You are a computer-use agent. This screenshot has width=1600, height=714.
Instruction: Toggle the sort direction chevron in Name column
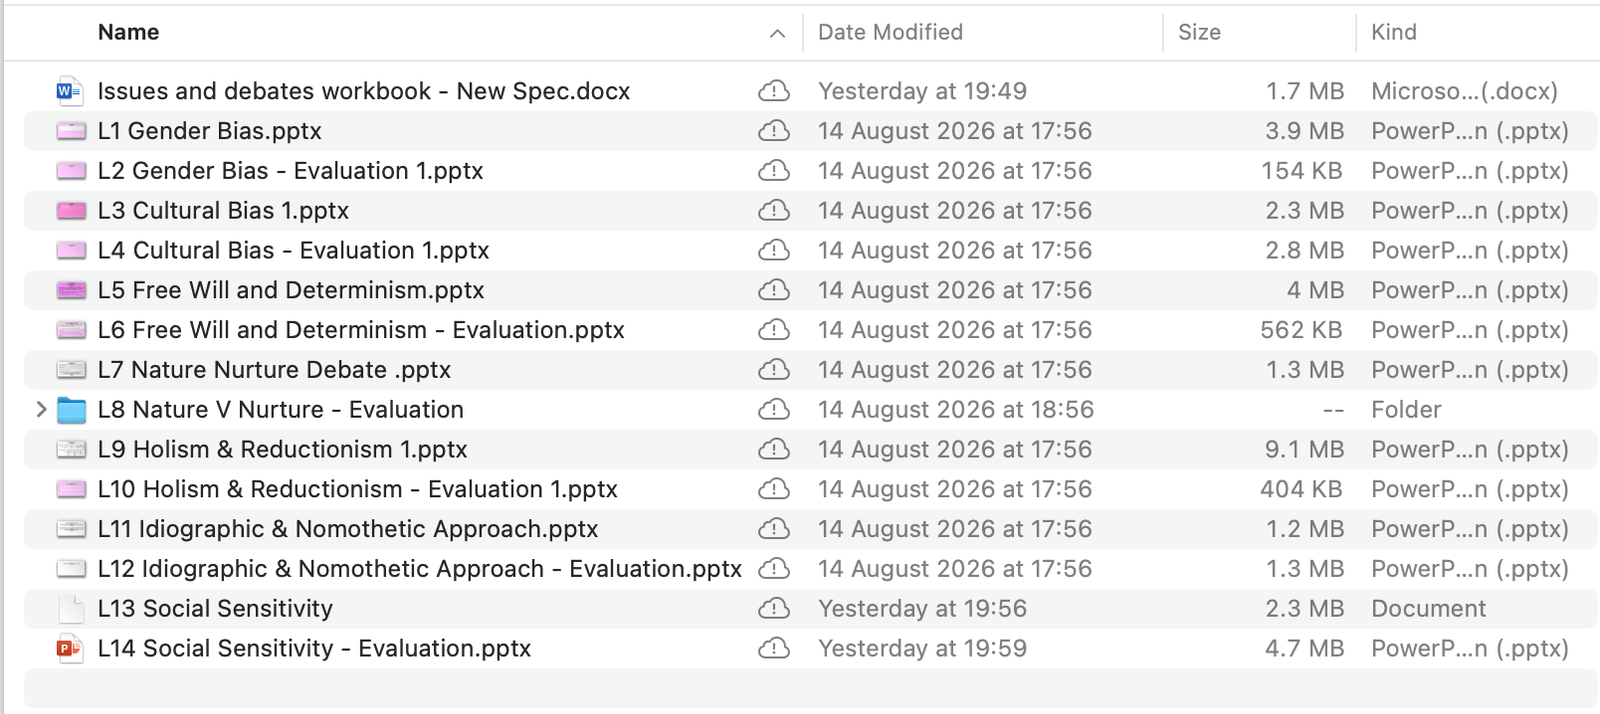coord(777,33)
